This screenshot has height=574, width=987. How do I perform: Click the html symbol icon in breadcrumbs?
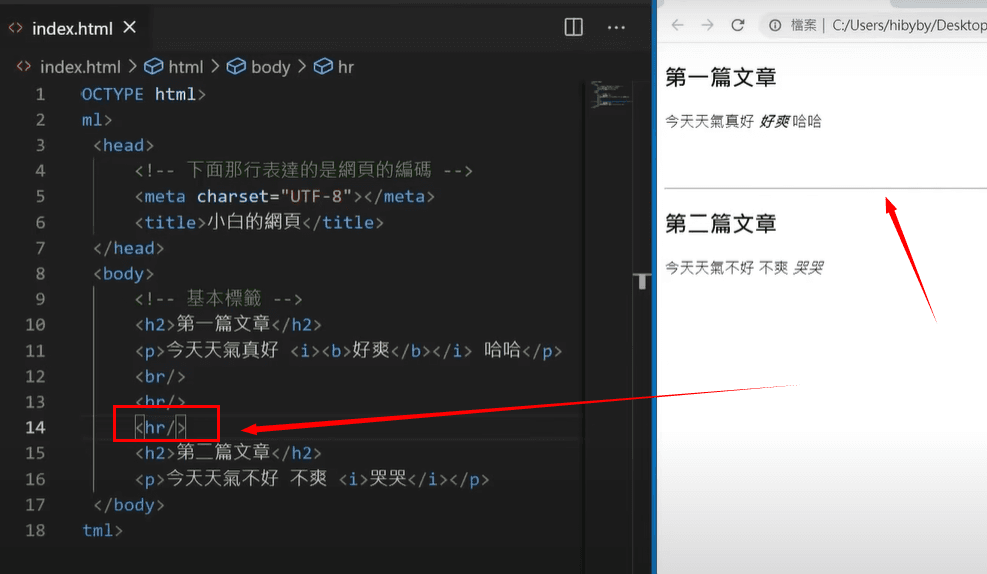(x=154, y=67)
